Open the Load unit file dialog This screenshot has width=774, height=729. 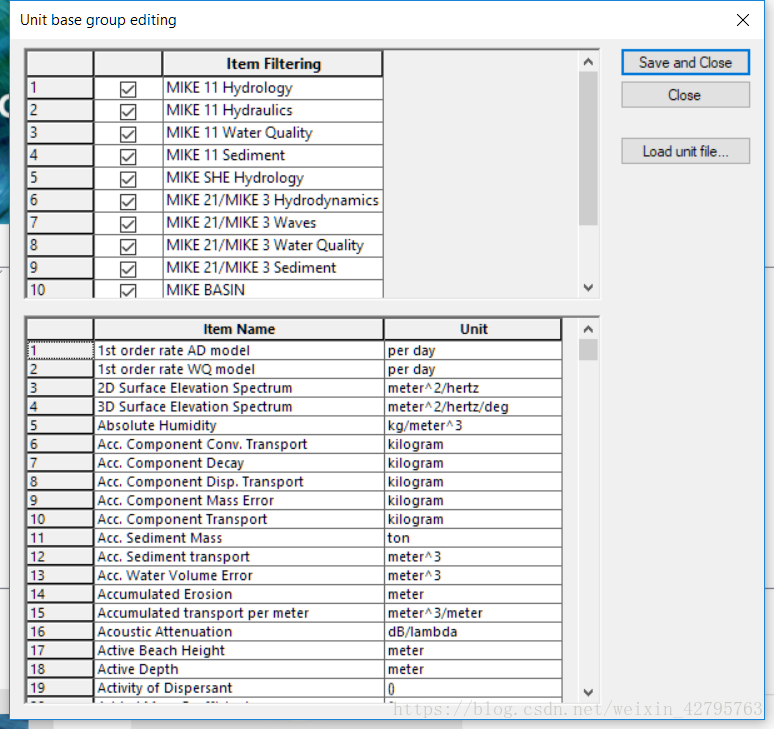coord(685,151)
